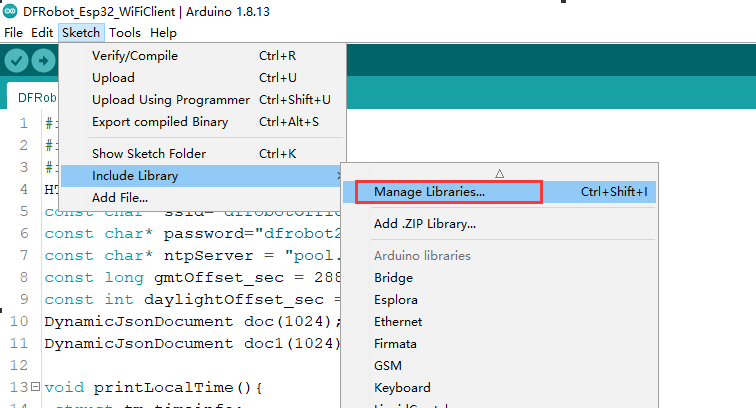This screenshot has height=408, width=756.
Task: Include the Firmata library
Action: (500, 344)
